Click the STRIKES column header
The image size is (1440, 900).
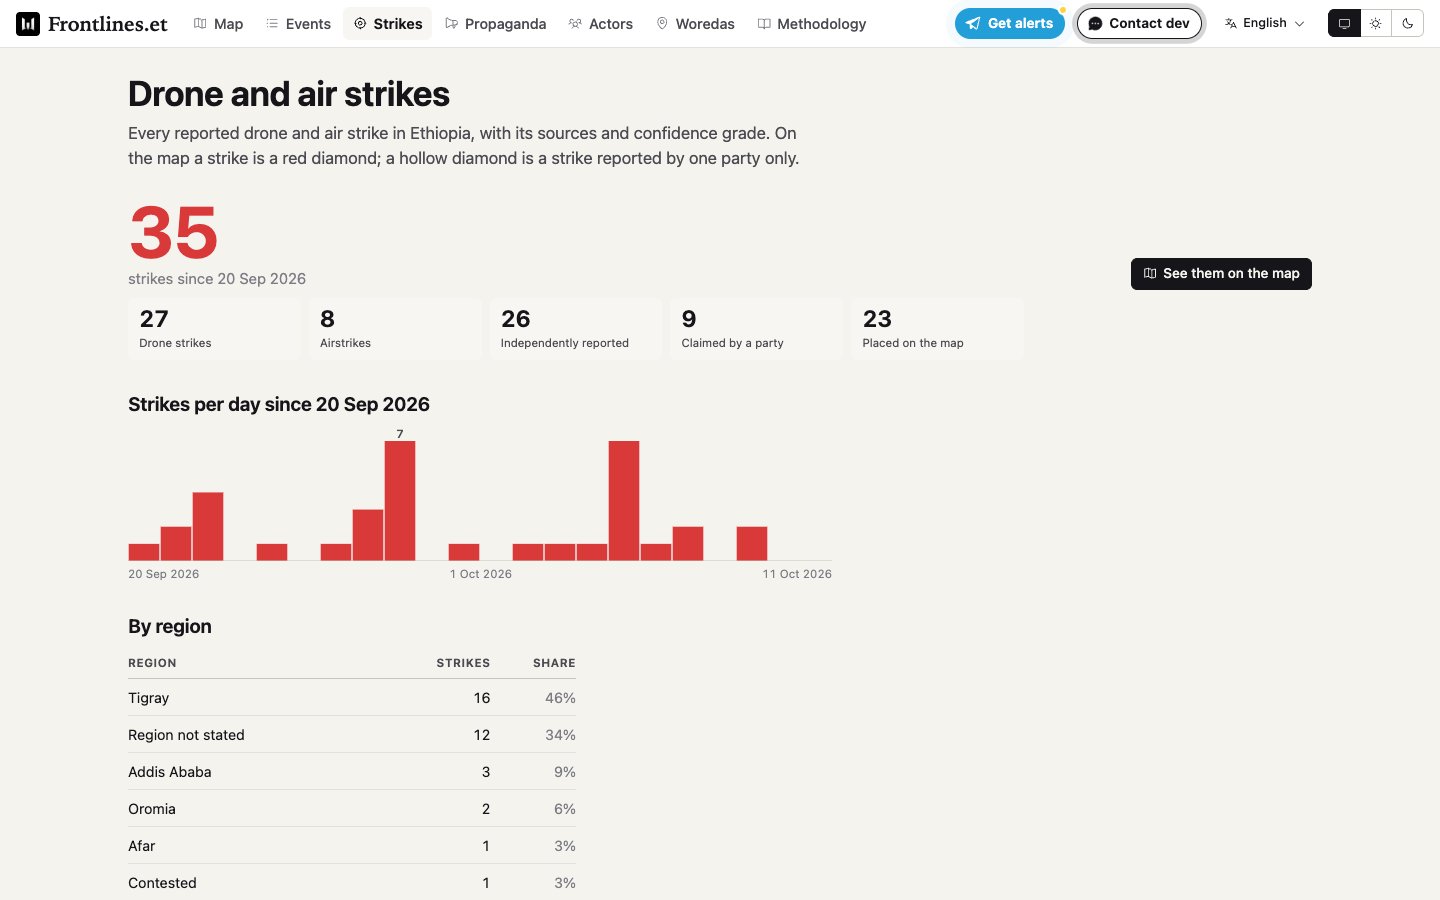463,663
